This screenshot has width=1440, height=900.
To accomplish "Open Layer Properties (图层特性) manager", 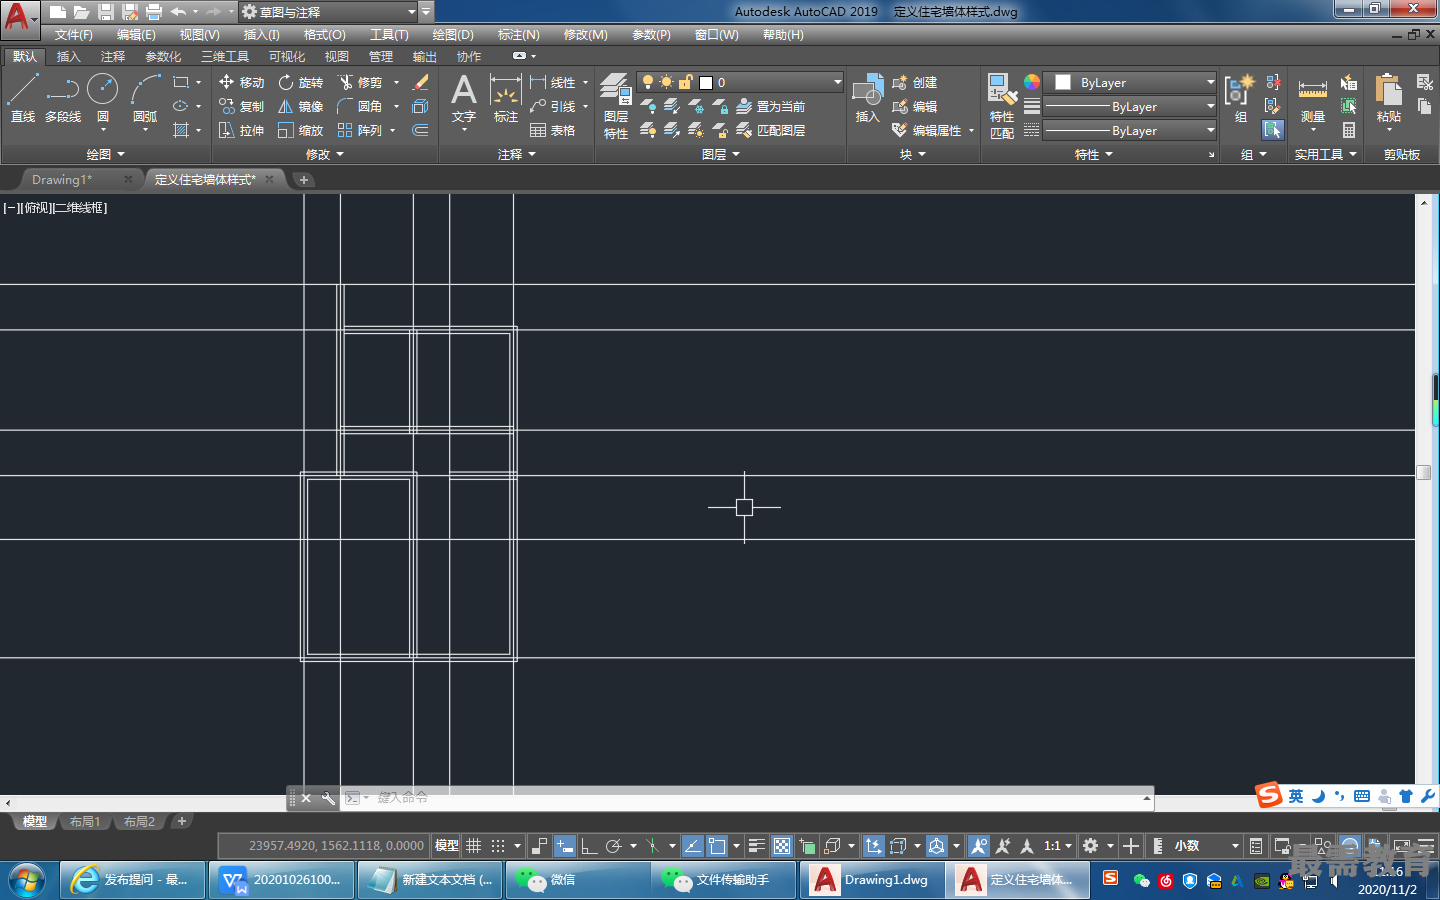I will click(616, 105).
